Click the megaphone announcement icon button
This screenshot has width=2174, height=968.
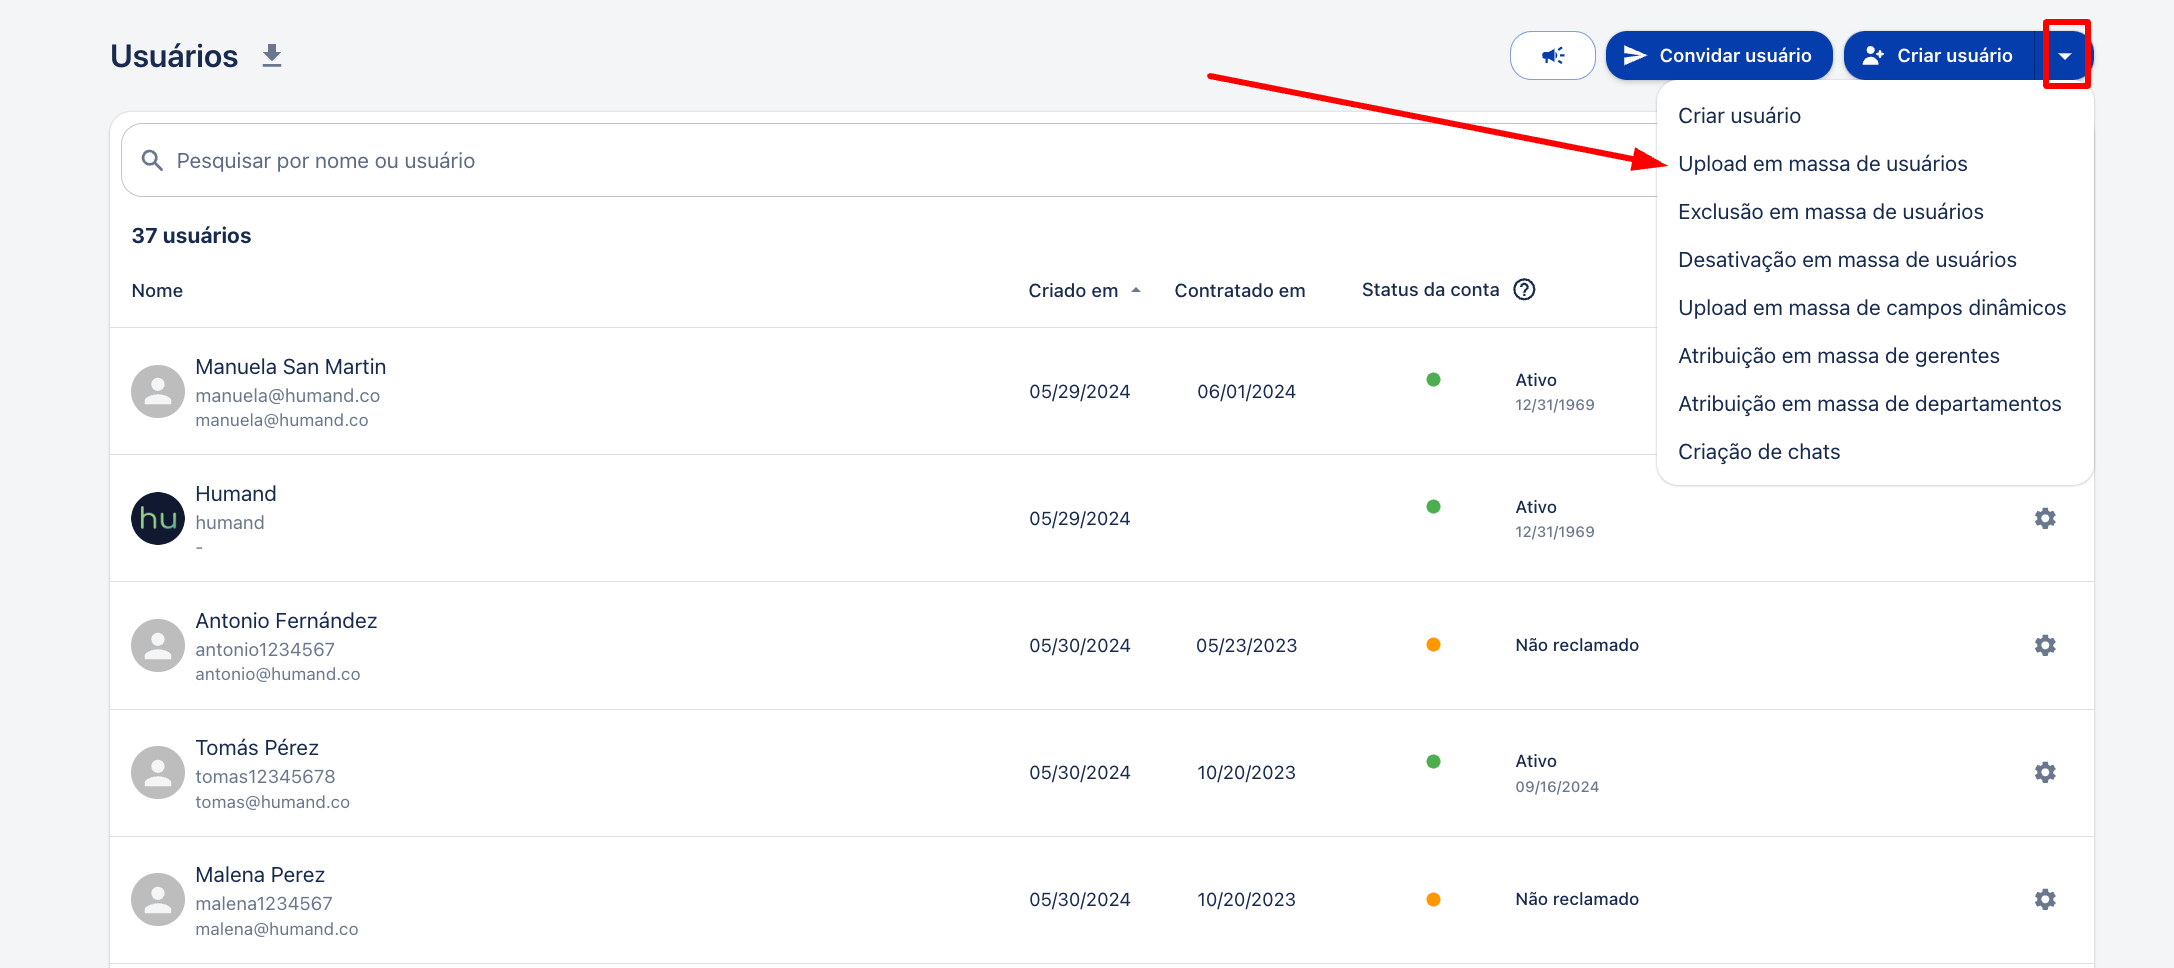pos(1552,56)
